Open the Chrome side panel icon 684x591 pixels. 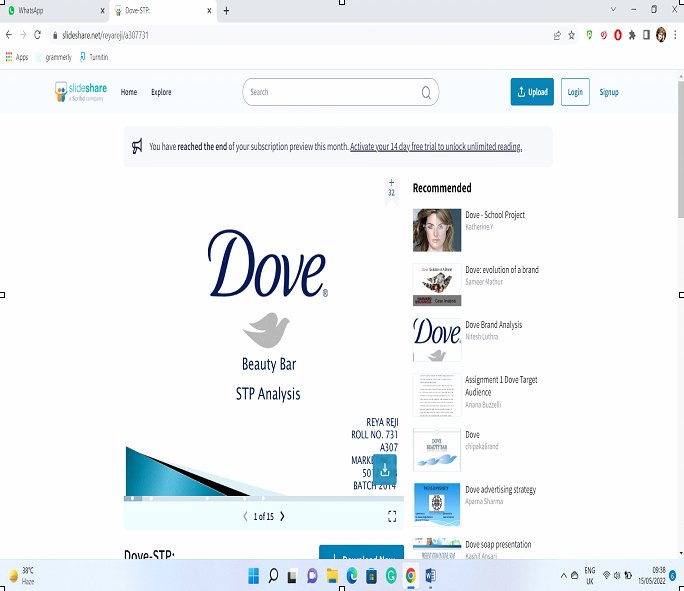click(646, 35)
